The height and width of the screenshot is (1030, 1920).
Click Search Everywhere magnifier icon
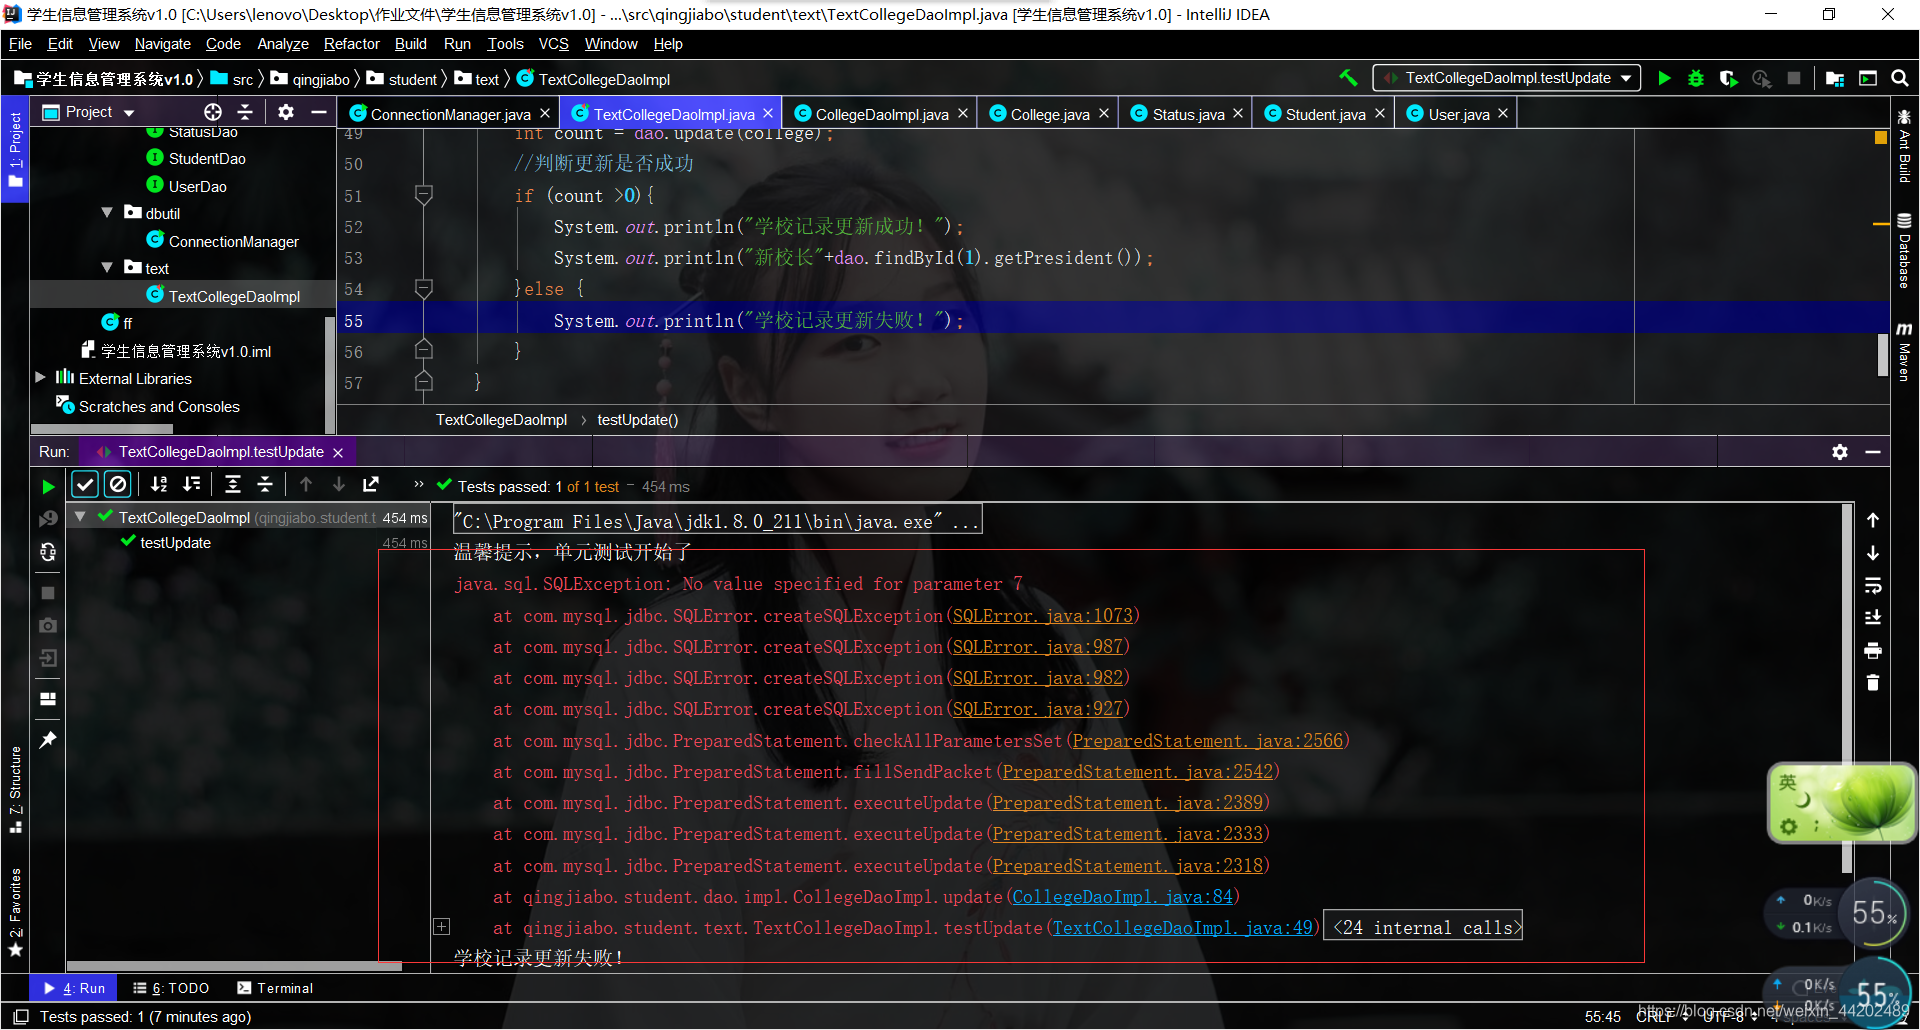1900,78
